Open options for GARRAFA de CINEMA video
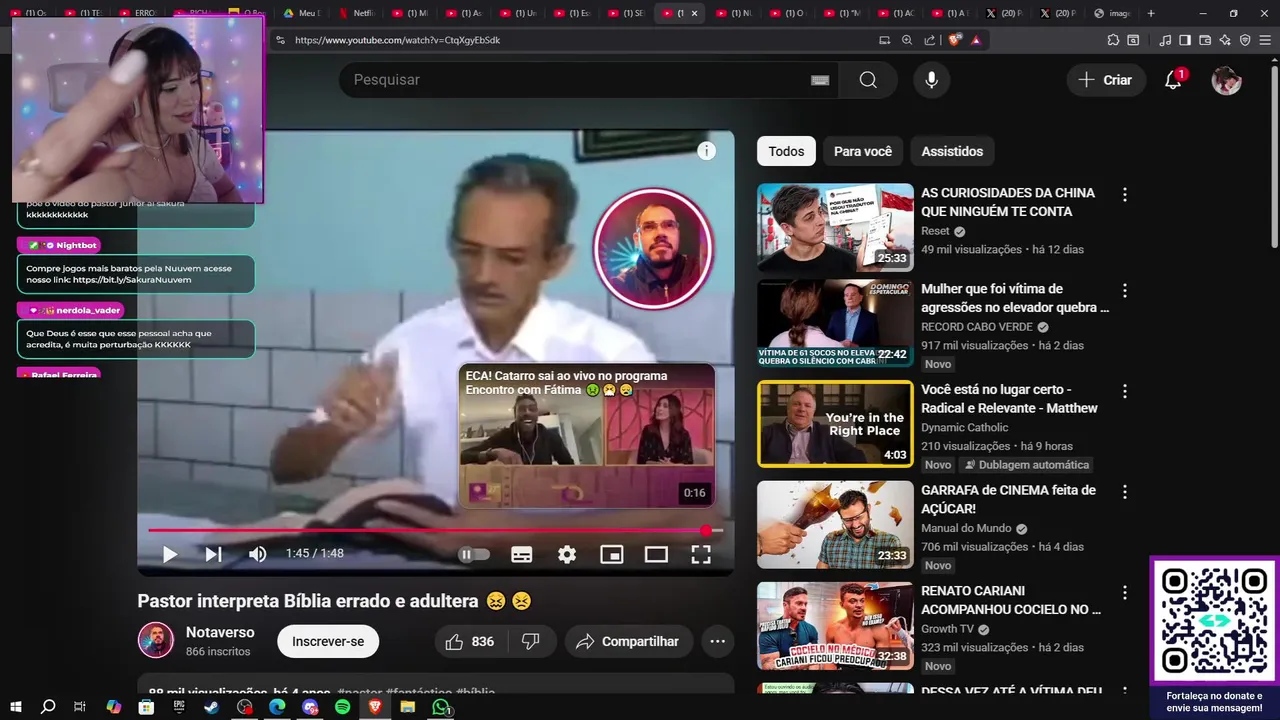The image size is (1280, 720). [1125, 492]
